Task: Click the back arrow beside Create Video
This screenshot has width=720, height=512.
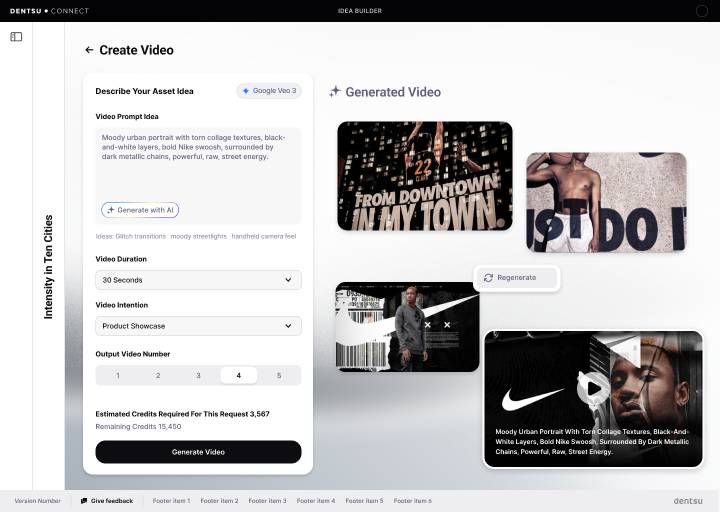Action: click(x=89, y=50)
